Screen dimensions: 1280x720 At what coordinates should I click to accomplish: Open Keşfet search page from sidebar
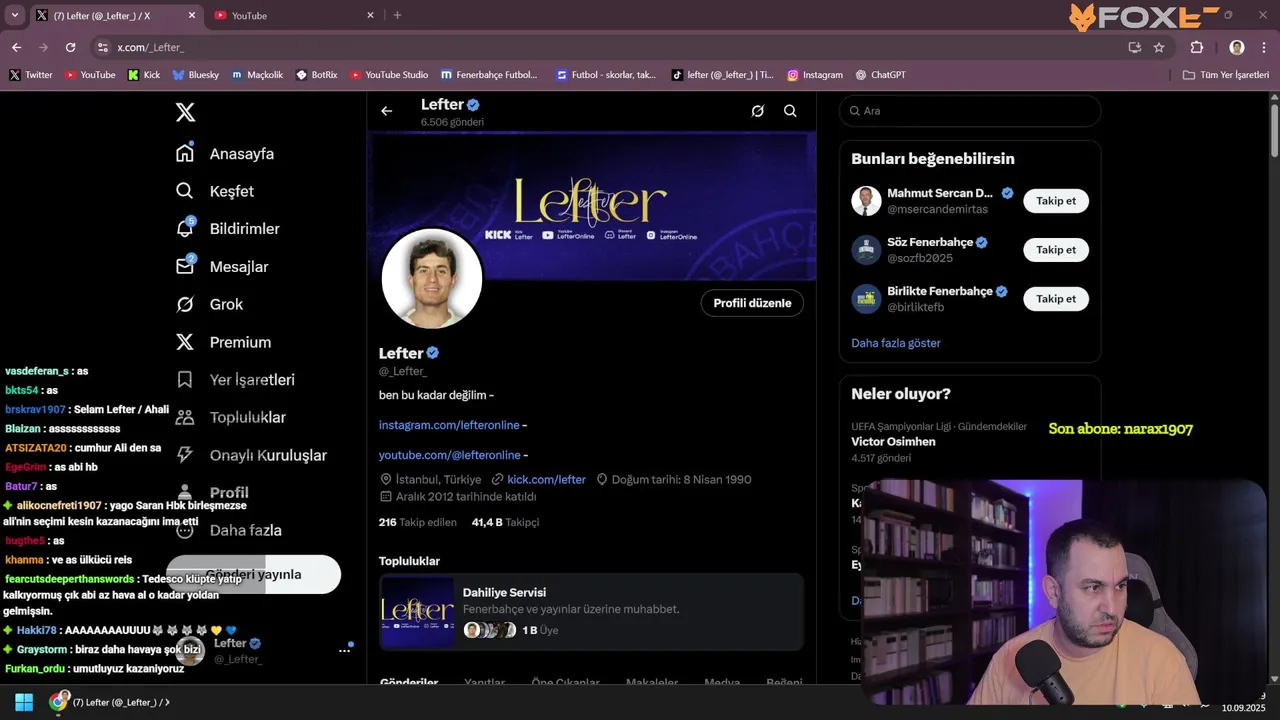click(215, 191)
